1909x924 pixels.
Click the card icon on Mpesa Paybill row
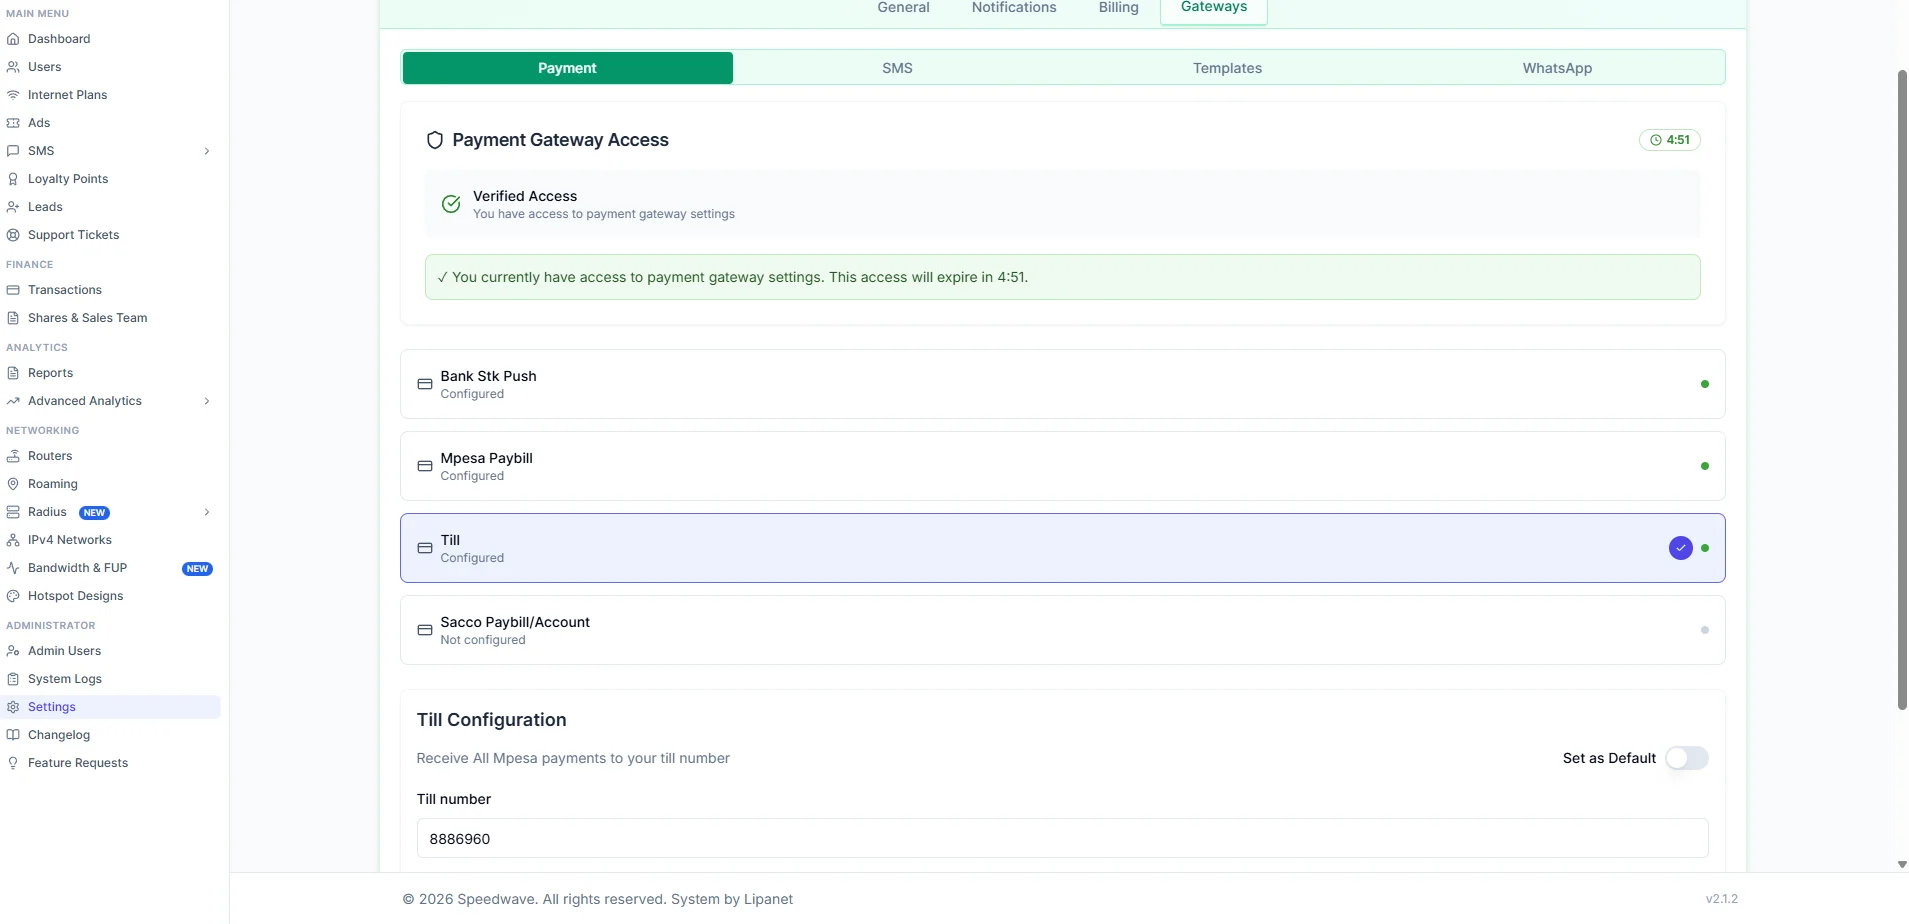tap(425, 466)
